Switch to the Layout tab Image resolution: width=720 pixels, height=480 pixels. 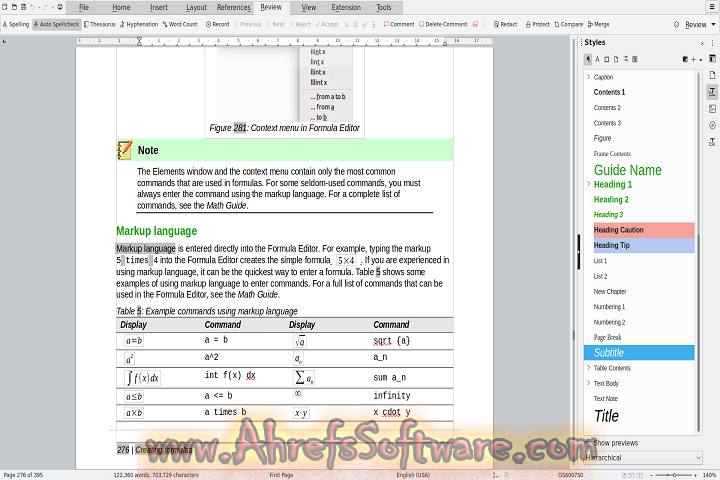pos(196,7)
